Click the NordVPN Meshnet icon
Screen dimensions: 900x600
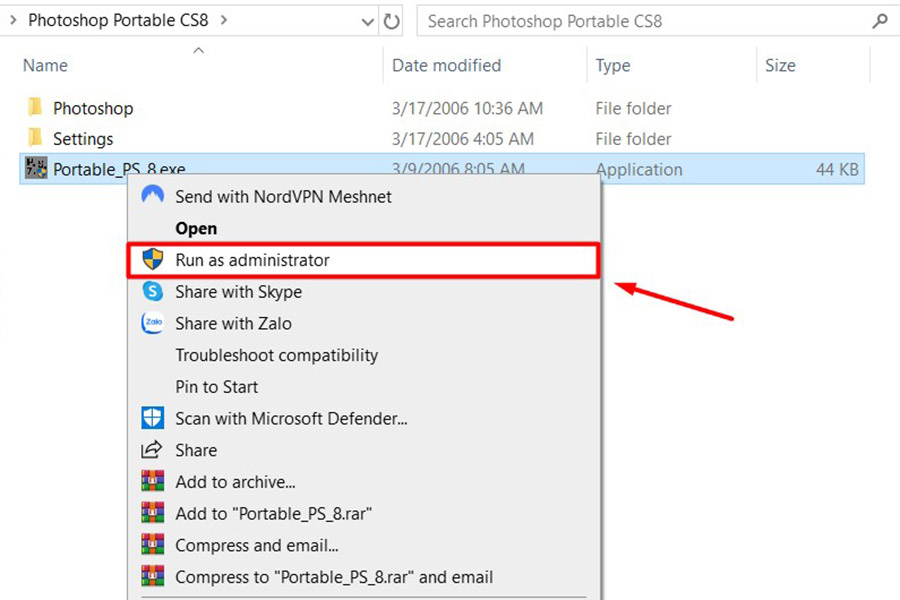[x=153, y=196]
